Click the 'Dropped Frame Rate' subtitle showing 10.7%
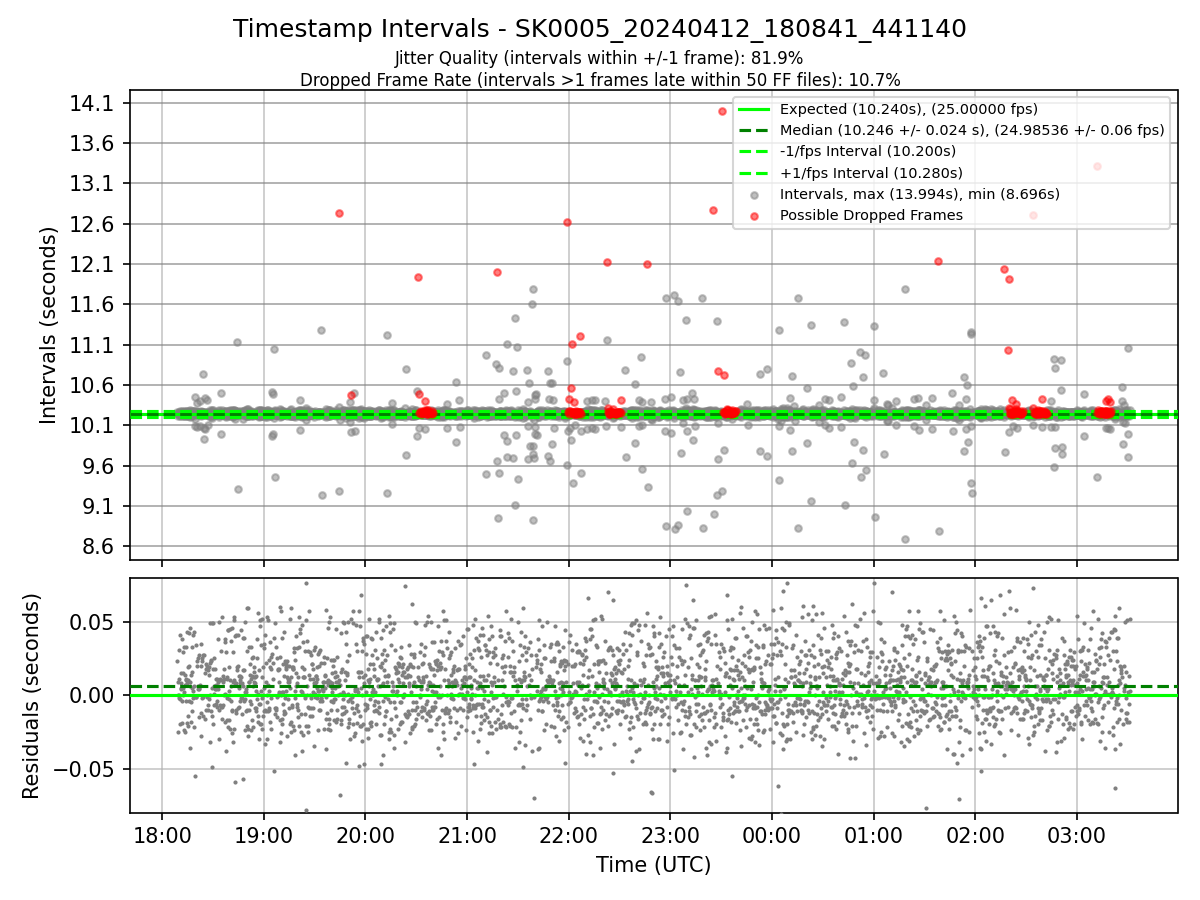Image resolution: width=1200 pixels, height=900 pixels. [x=600, y=79]
